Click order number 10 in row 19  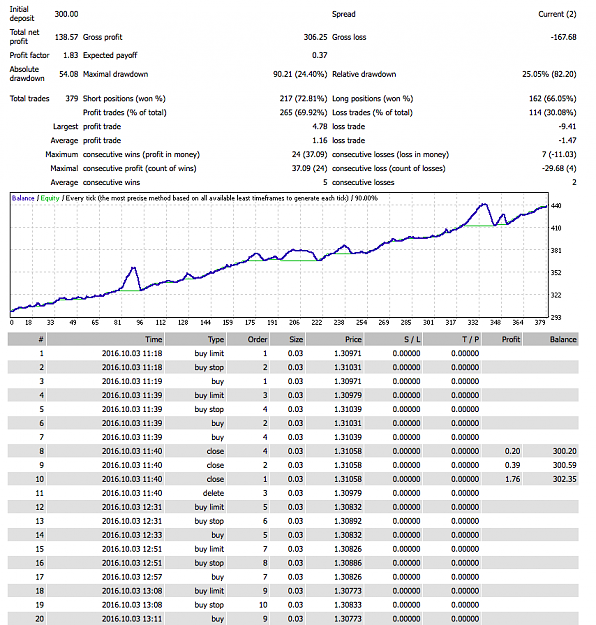[263, 605]
